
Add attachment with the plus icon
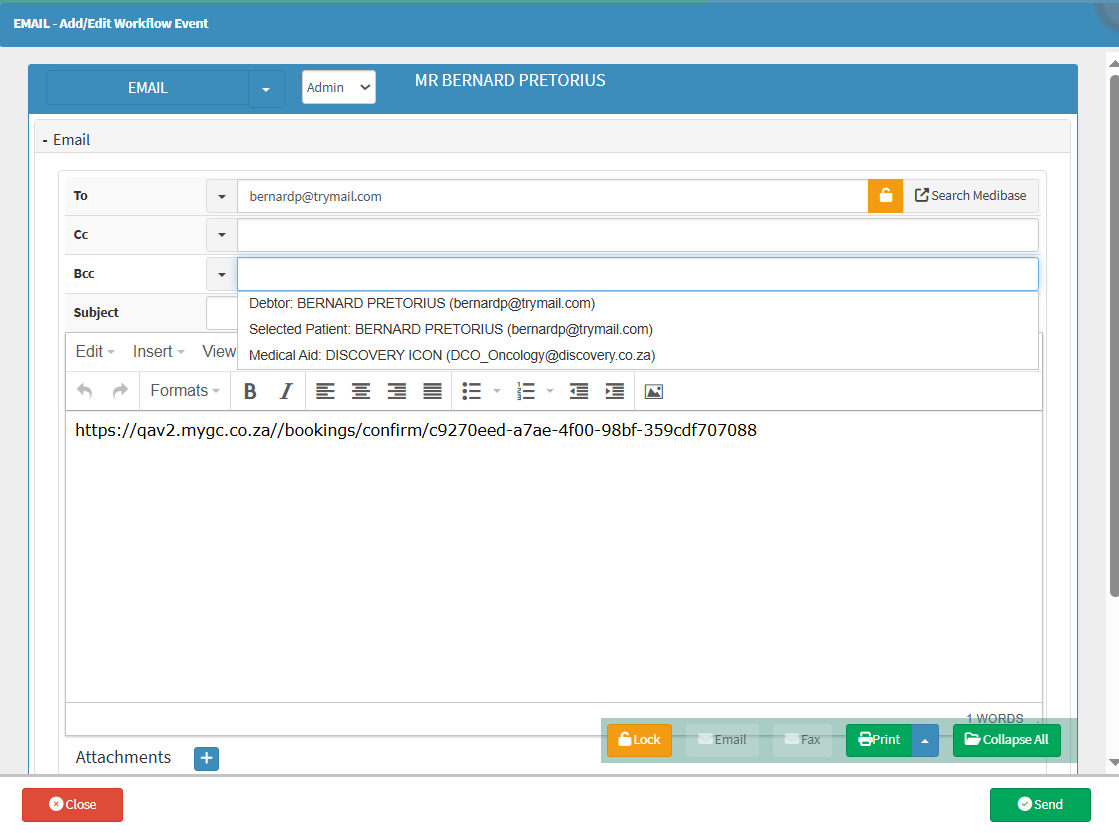206,759
